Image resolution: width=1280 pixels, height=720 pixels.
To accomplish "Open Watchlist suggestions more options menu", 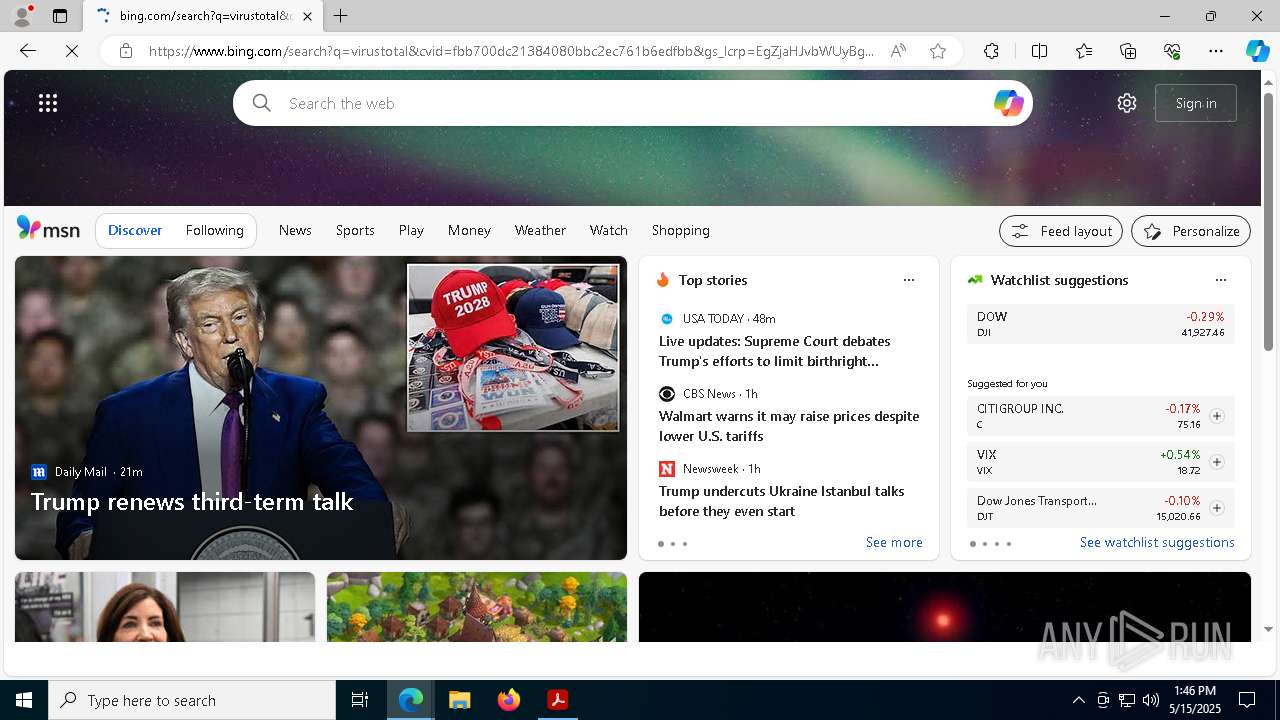I will pos(1220,280).
